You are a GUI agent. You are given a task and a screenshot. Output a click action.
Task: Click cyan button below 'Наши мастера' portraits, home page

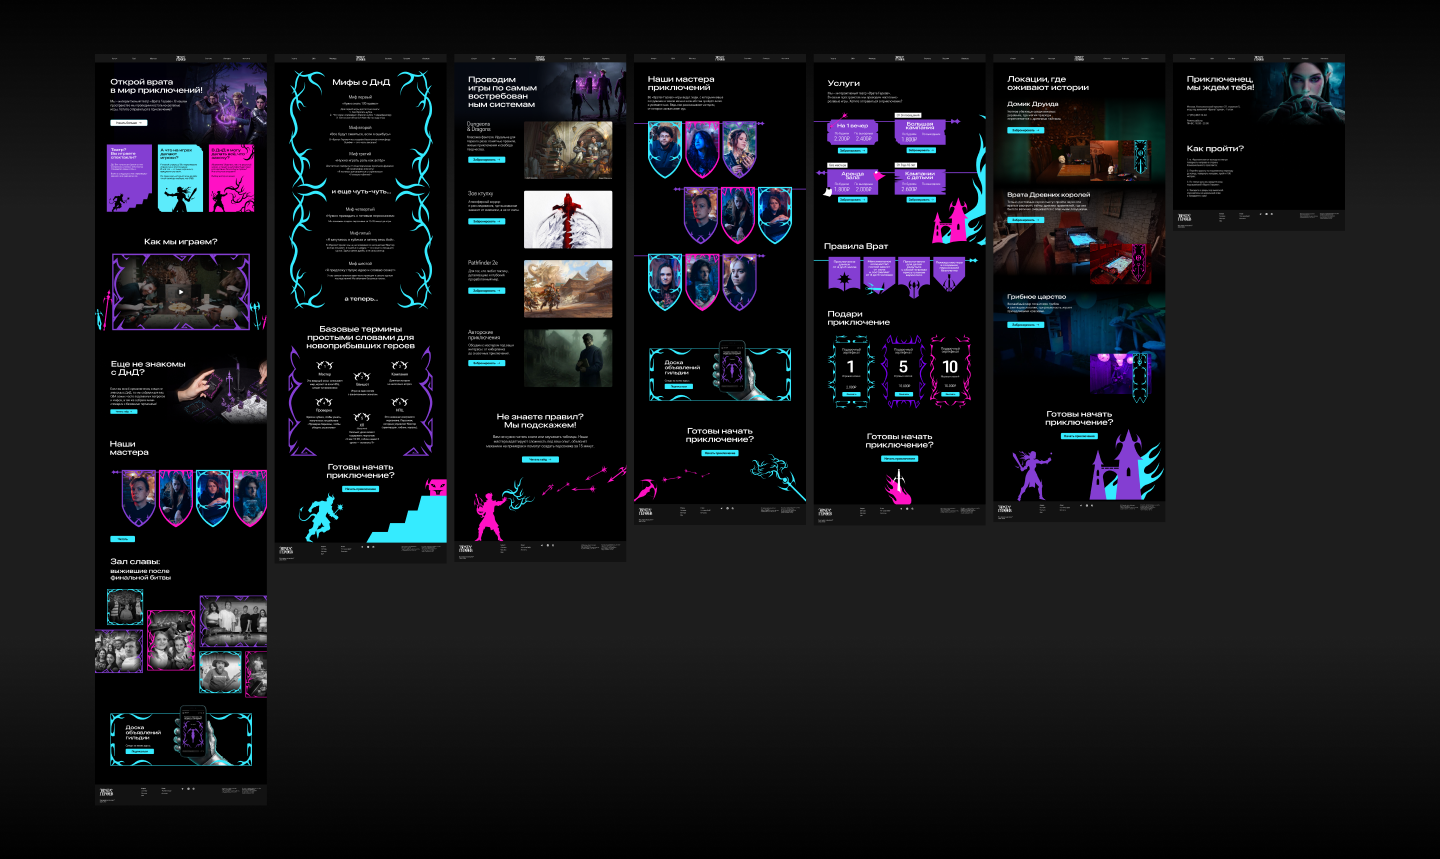click(x=122, y=539)
